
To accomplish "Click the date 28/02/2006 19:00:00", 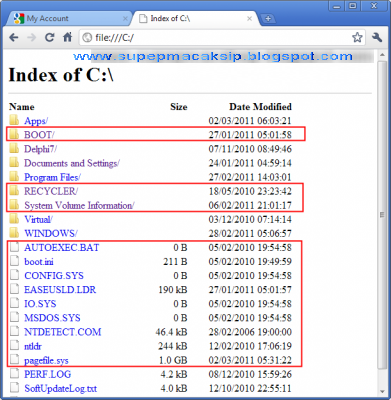I will point(250,332).
